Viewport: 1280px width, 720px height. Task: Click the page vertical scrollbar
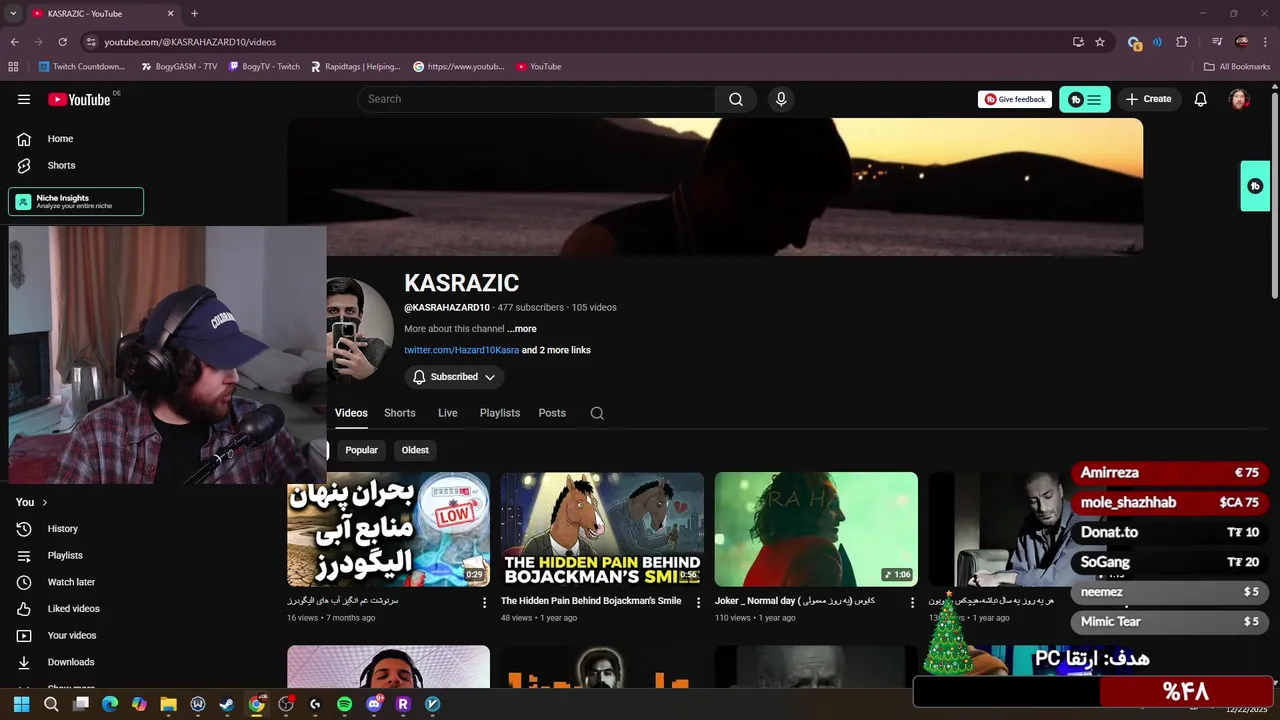(x=1274, y=195)
